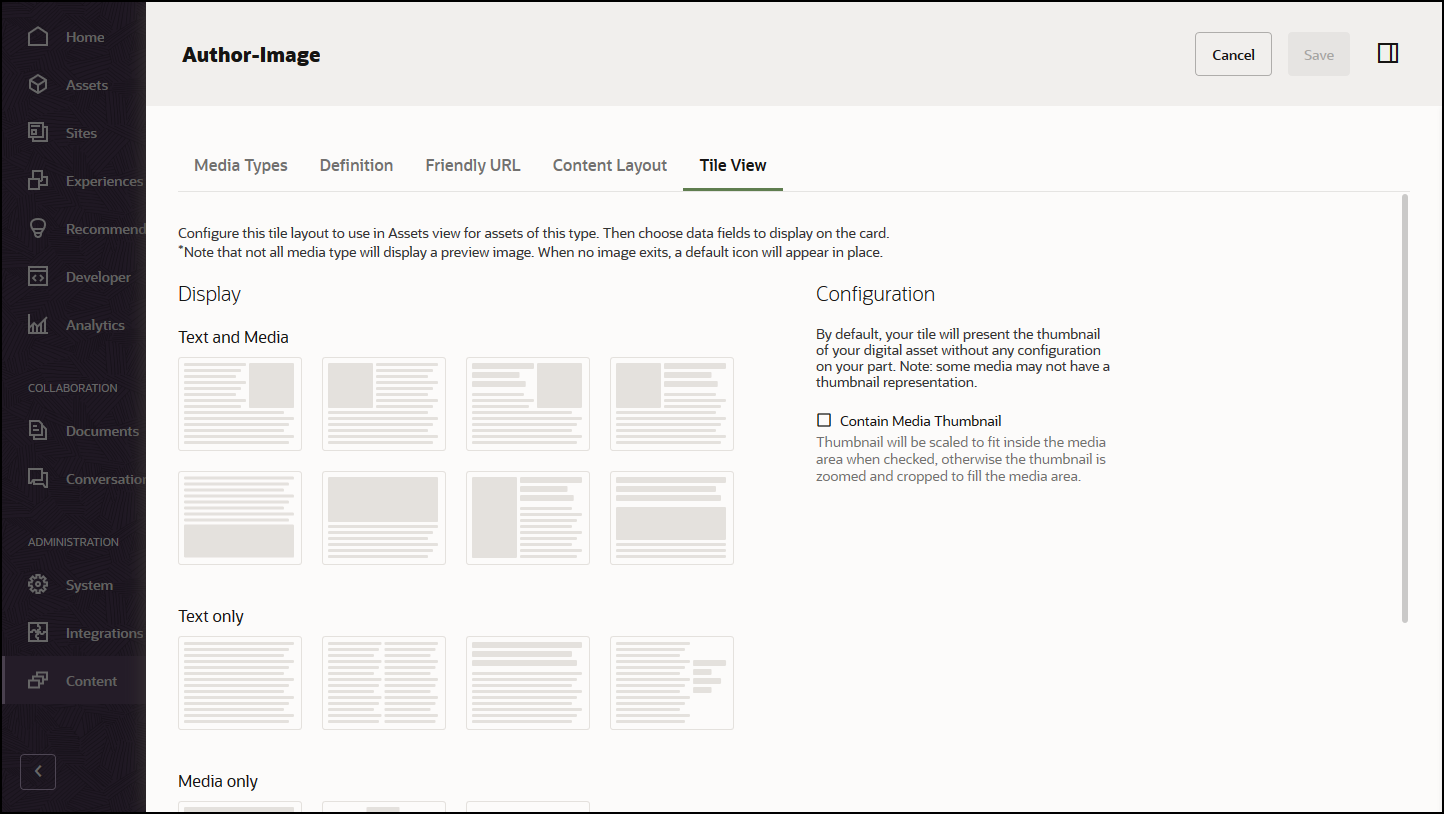Select the Integrations puzzle icon
Screen dimensions: 1444x814
[x=38, y=633]
